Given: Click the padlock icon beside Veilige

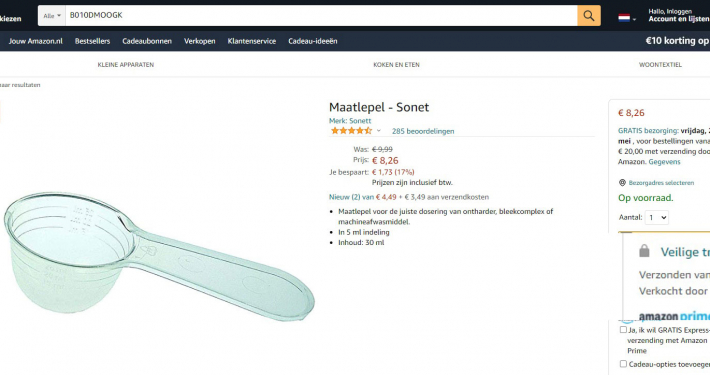Looking at the screenshot, I should (x=644, y=251).
